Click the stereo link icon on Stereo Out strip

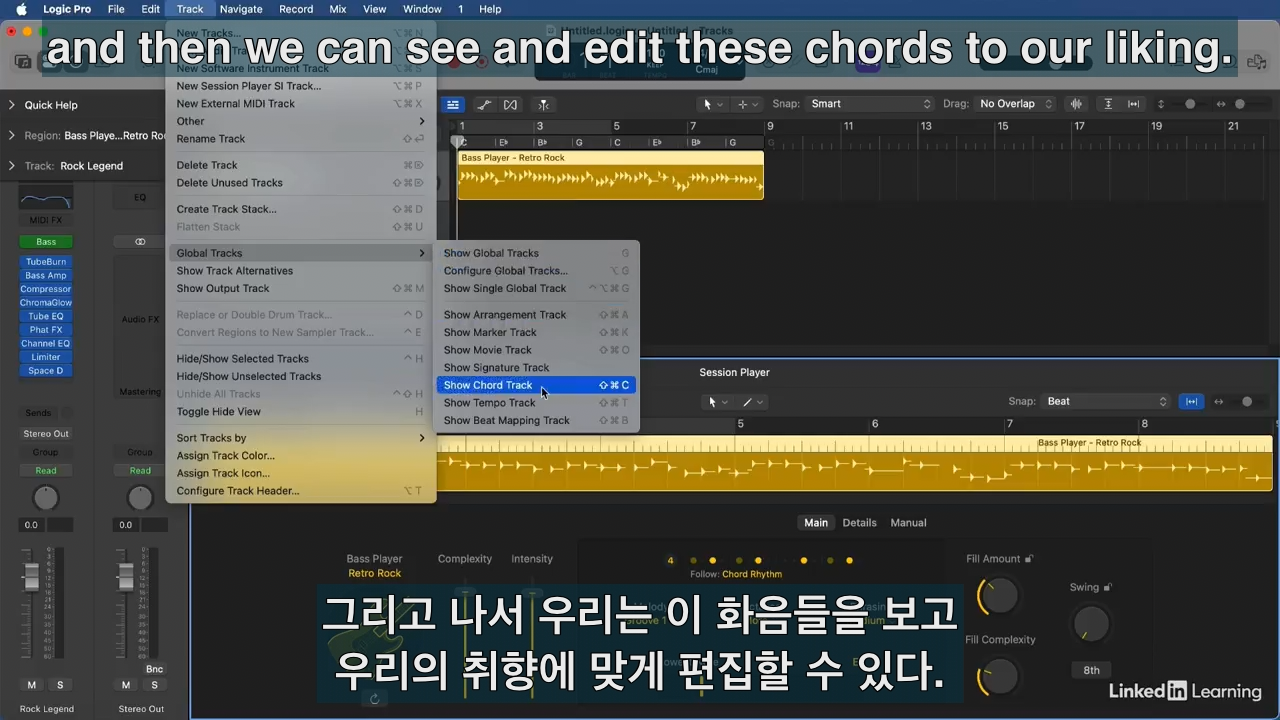click(x=140, y=242)
